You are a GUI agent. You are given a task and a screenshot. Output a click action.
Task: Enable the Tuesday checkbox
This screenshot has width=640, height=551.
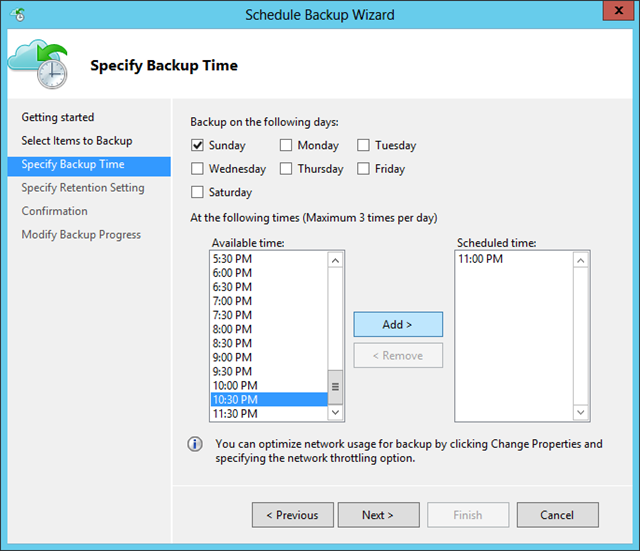point(363,145)
